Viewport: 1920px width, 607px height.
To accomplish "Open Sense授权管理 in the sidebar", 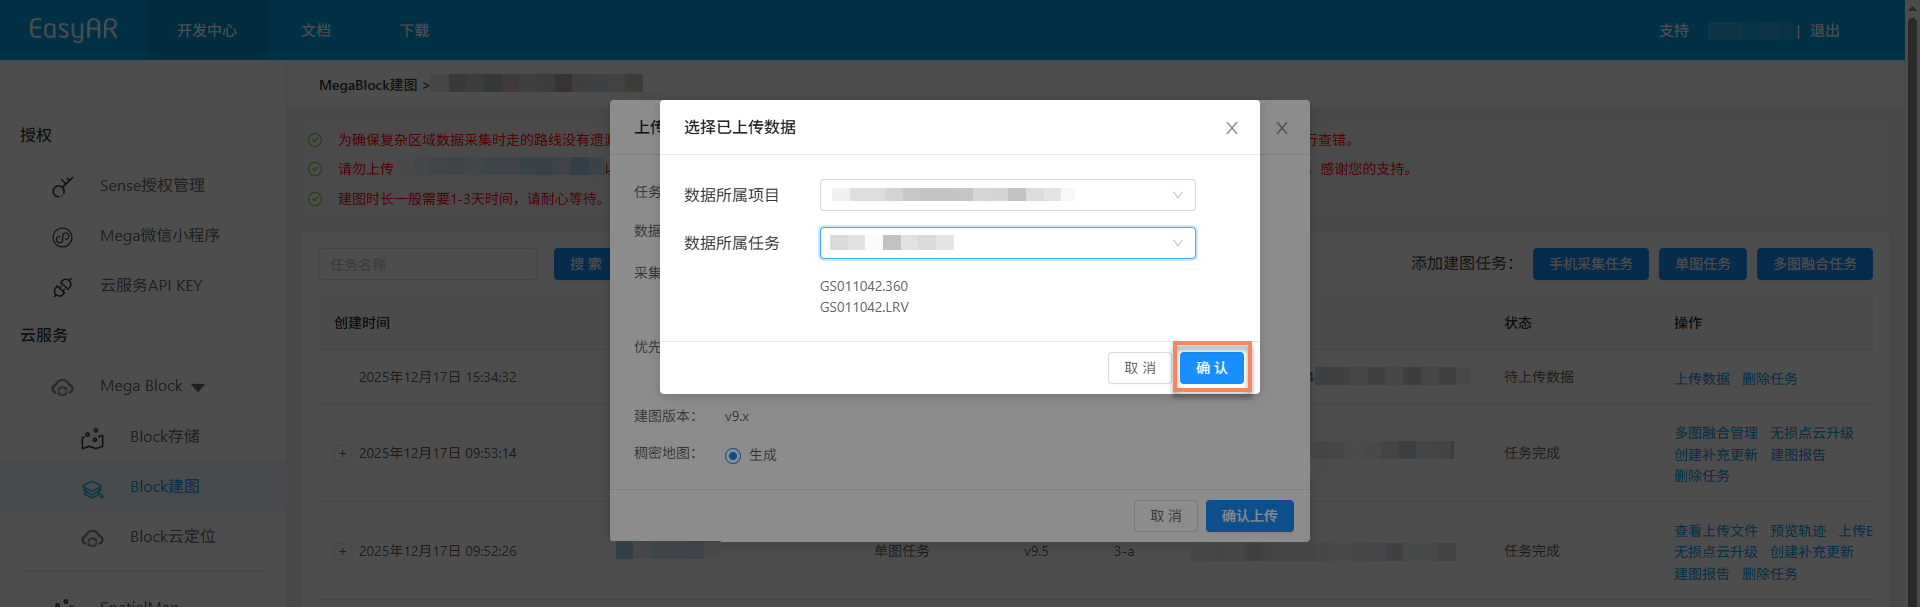I will click(152, 186).
